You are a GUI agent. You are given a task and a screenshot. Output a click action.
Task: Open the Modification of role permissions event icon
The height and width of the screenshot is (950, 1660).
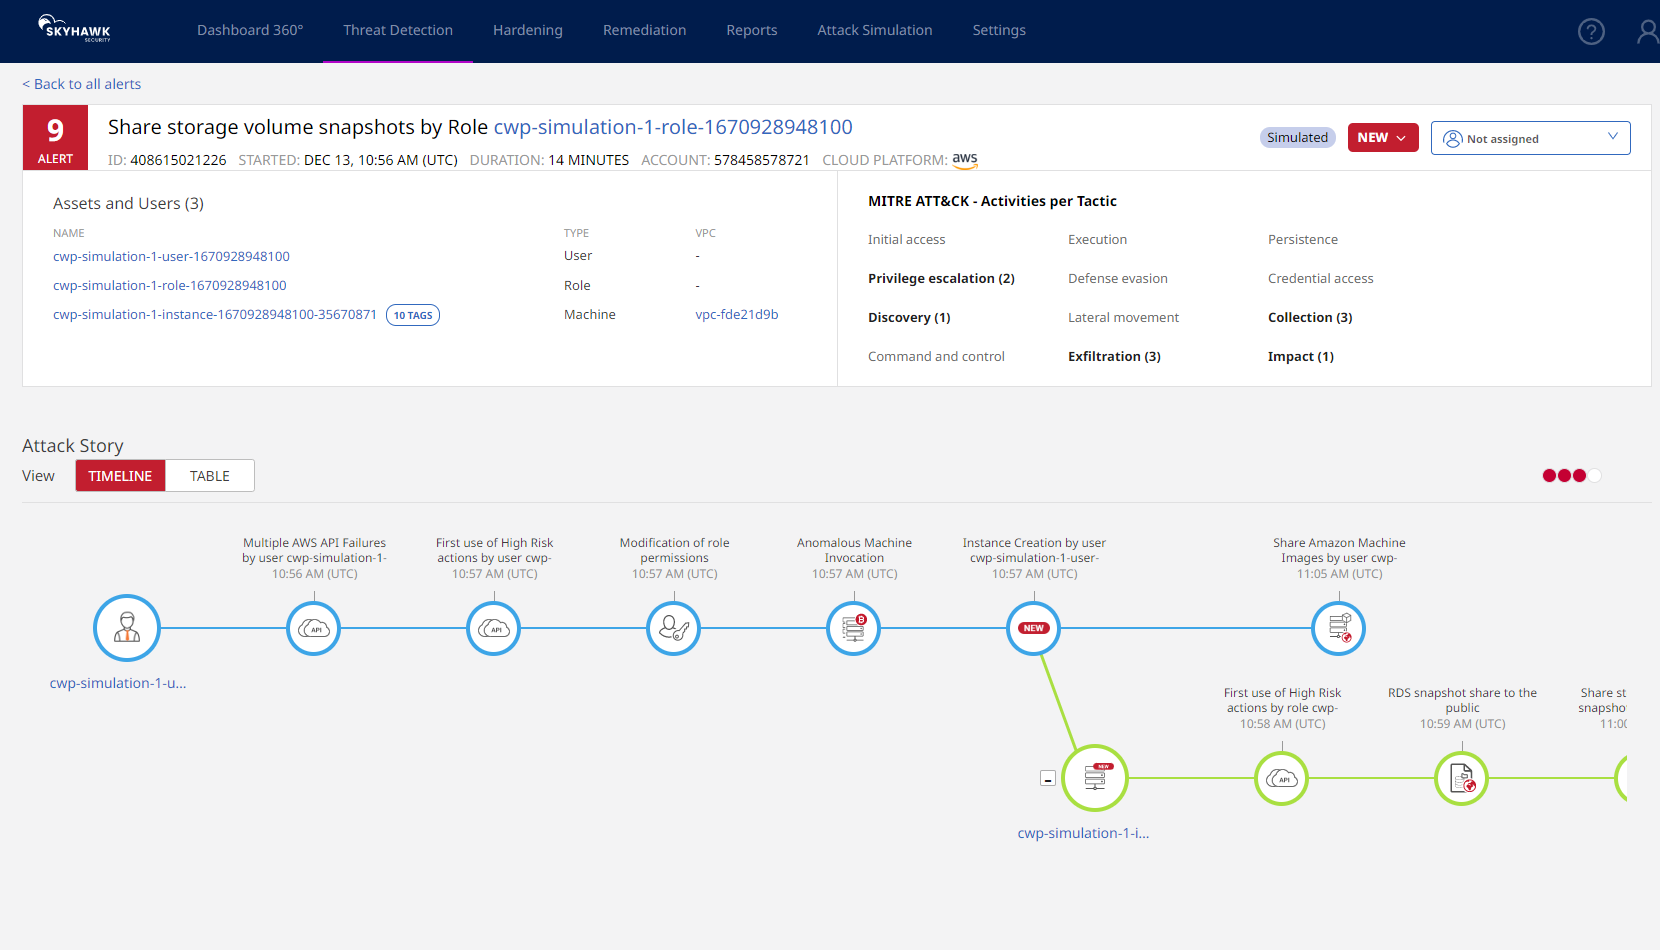pyautogui.click(x=673, y=628)
